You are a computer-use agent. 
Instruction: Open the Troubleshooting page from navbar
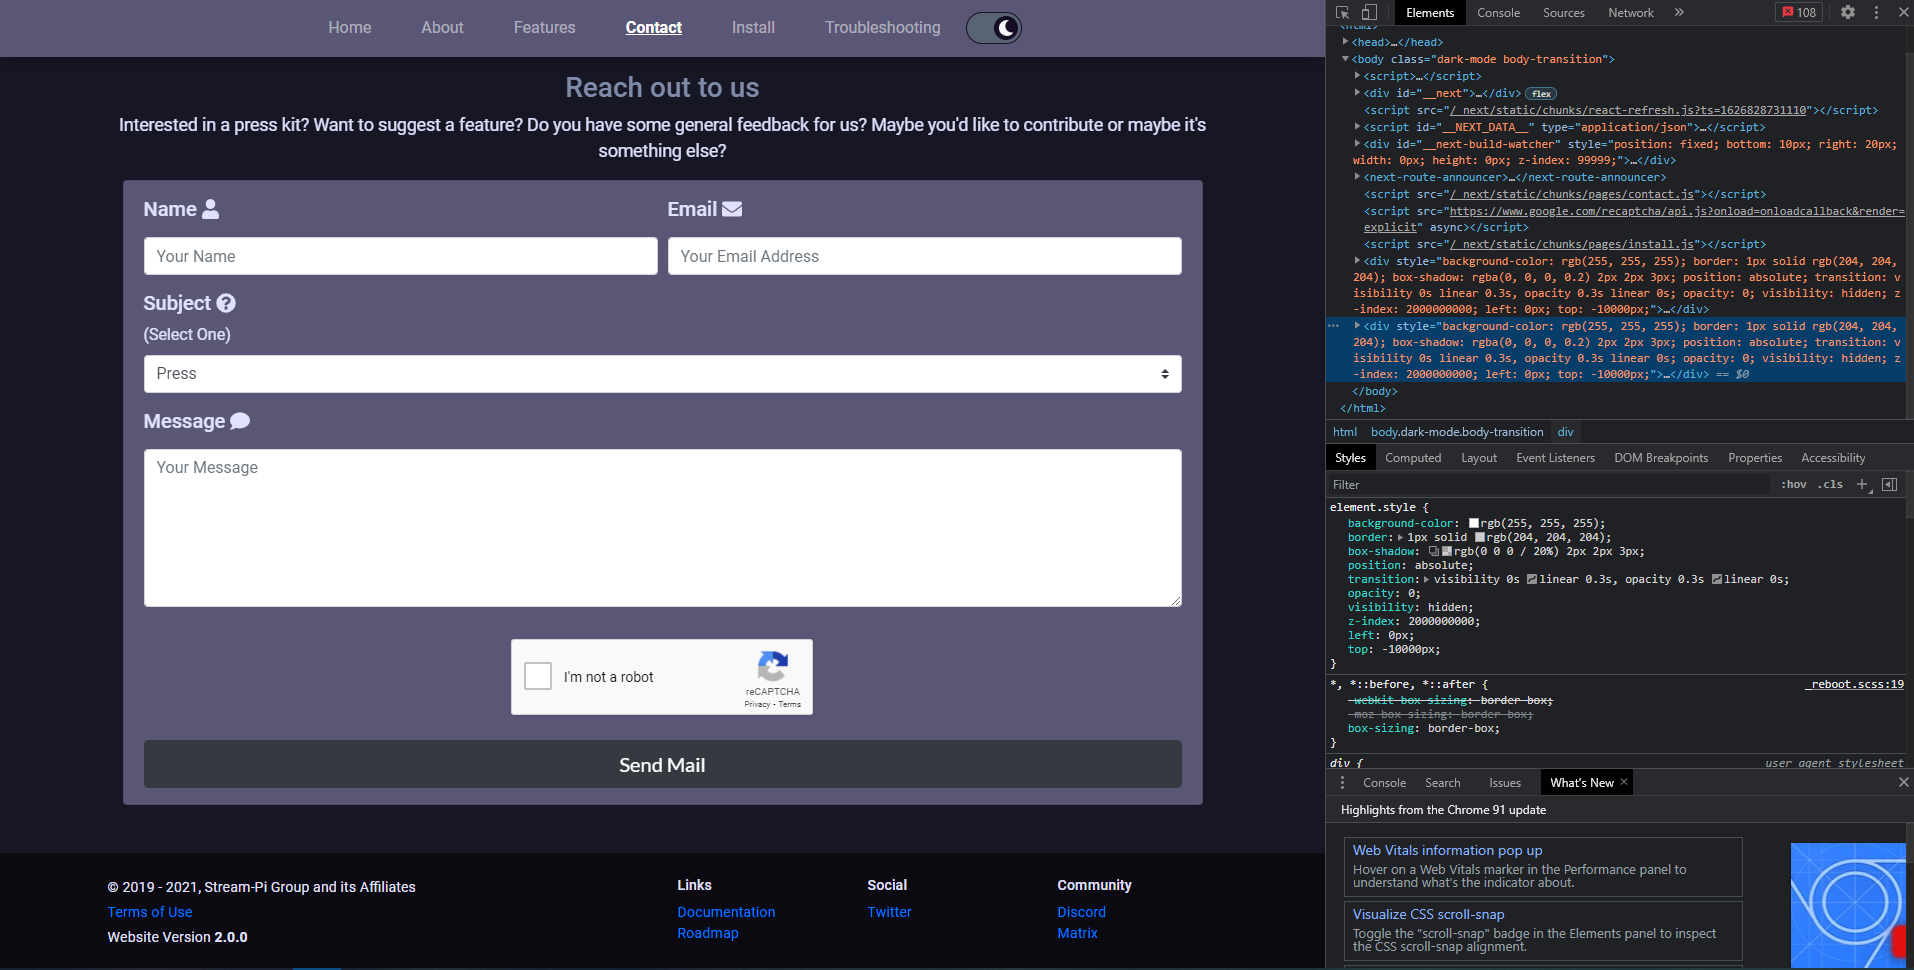tap(882, 28)
